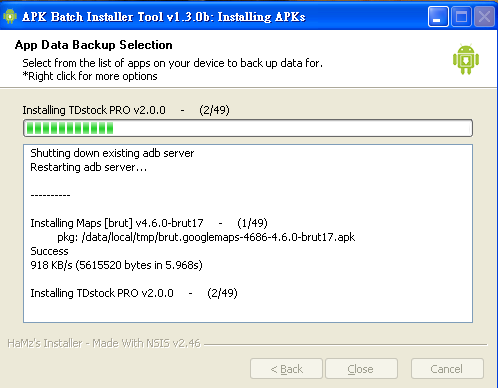Click the 'App Data Backup Selection' heading
The width and height of the screenshot is (498, 388).
coord(94,45)
